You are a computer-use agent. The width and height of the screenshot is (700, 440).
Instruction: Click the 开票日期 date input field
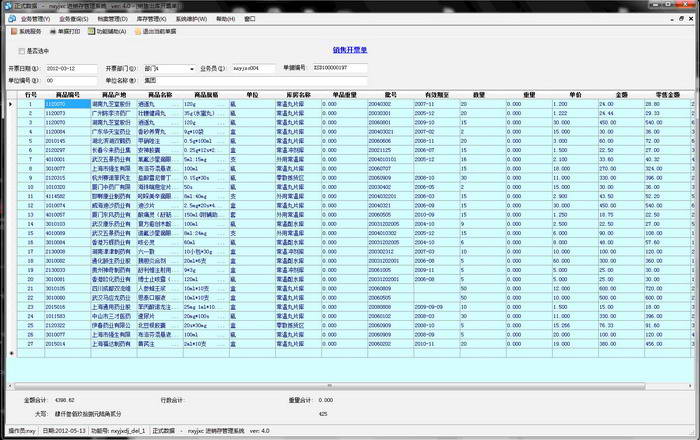(x=71, y=69)
